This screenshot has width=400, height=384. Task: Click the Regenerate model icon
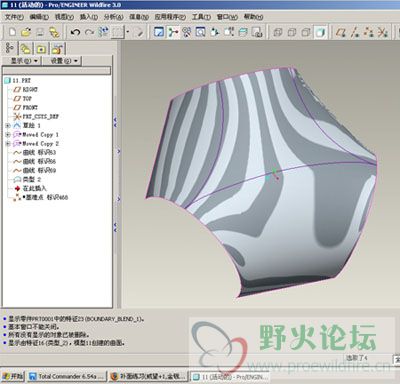pos(104,32)
